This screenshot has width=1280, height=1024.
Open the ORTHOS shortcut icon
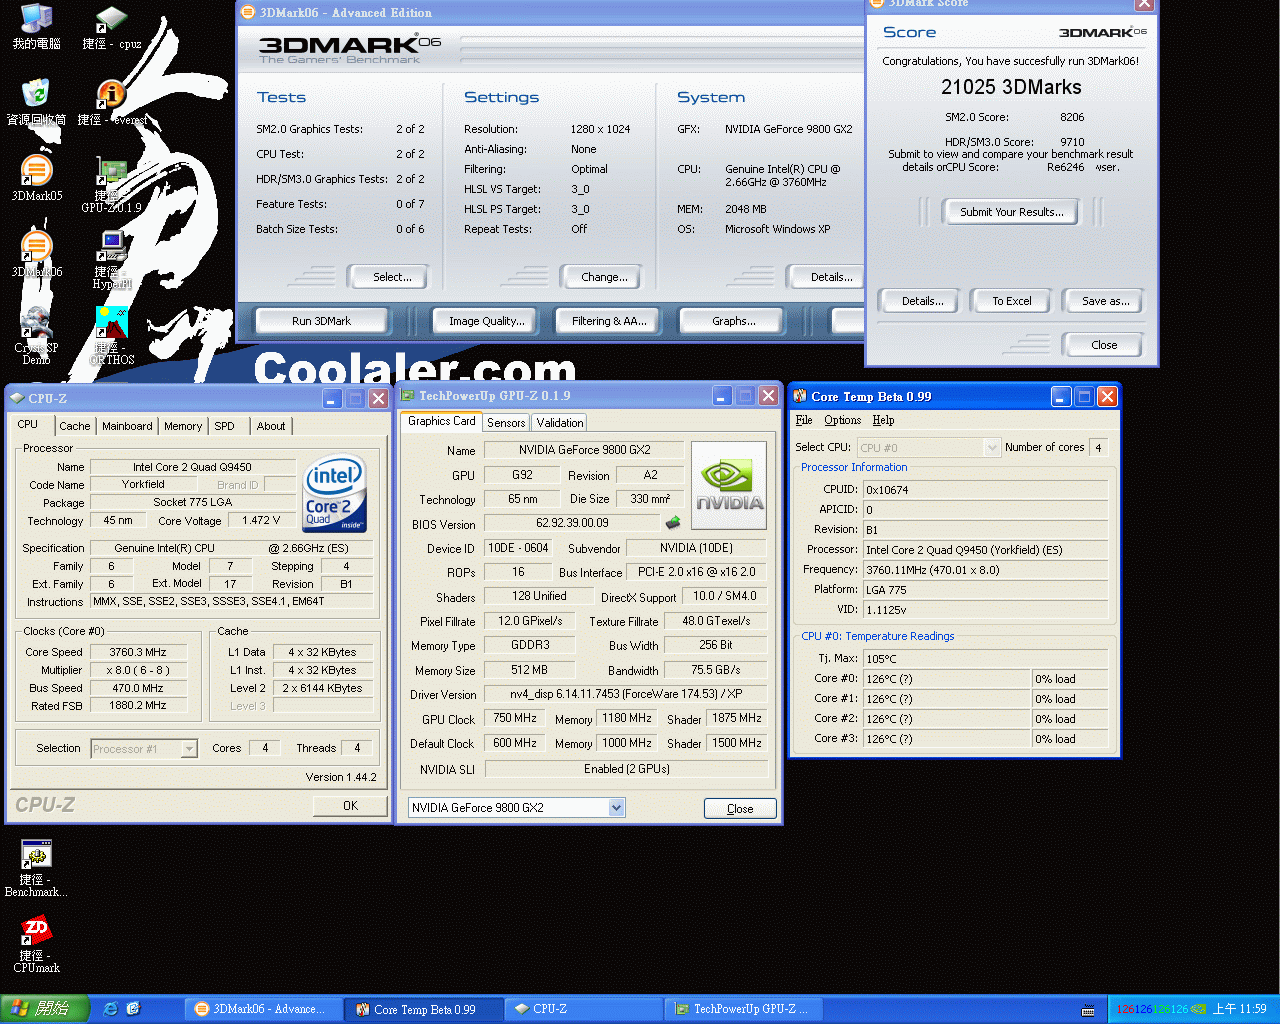(111, 337)
